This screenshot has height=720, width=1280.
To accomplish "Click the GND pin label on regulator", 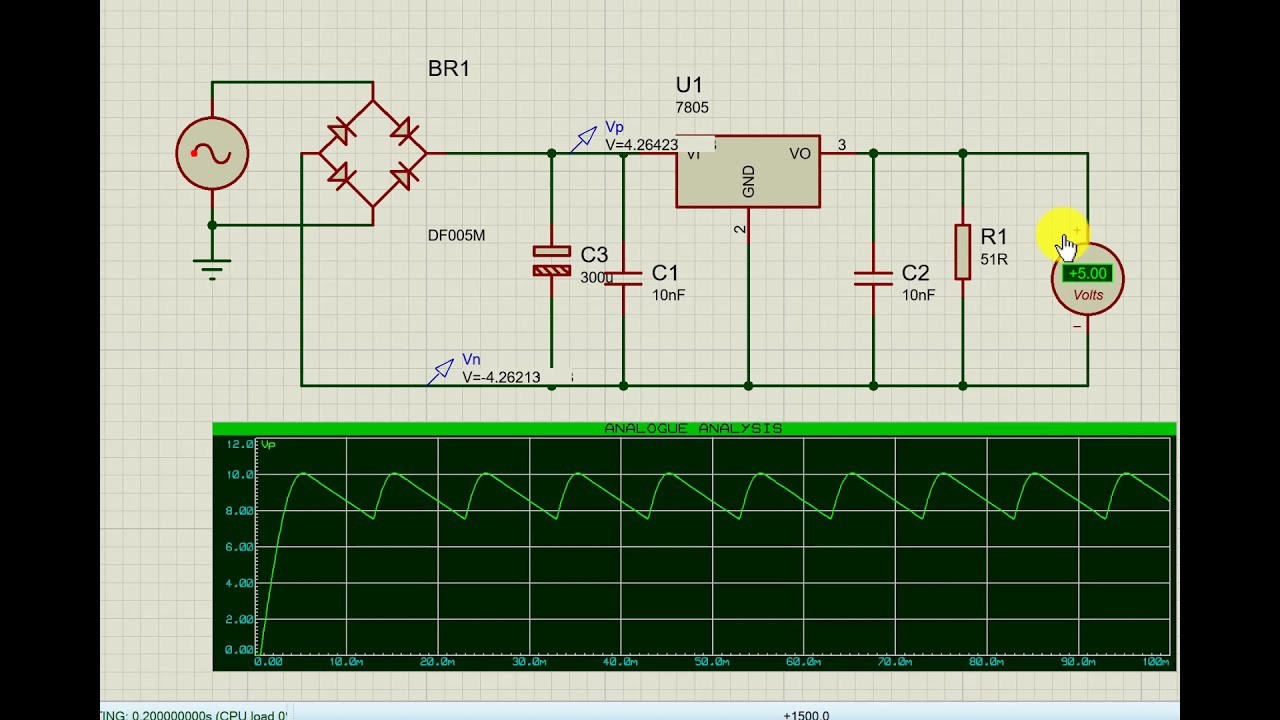I will pyautogui.click(x=748, y=182).
